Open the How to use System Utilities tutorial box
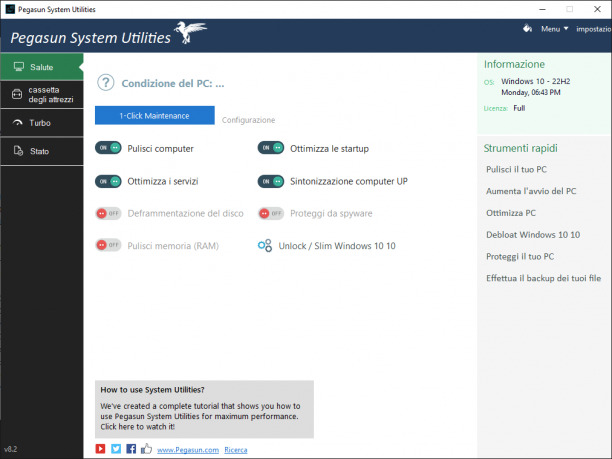Viewport: 612px width, 459px height. 204,409
